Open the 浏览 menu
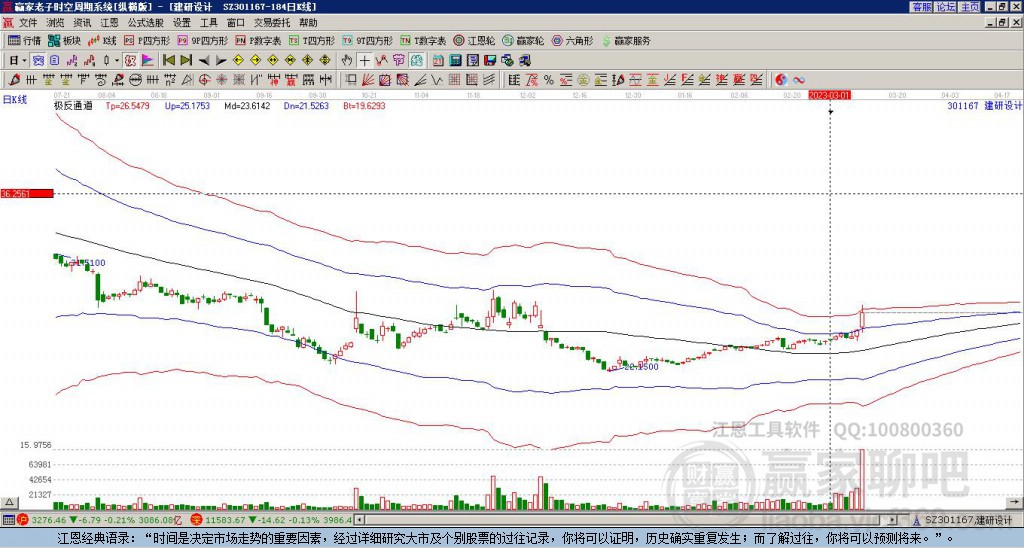 point(55,23)
